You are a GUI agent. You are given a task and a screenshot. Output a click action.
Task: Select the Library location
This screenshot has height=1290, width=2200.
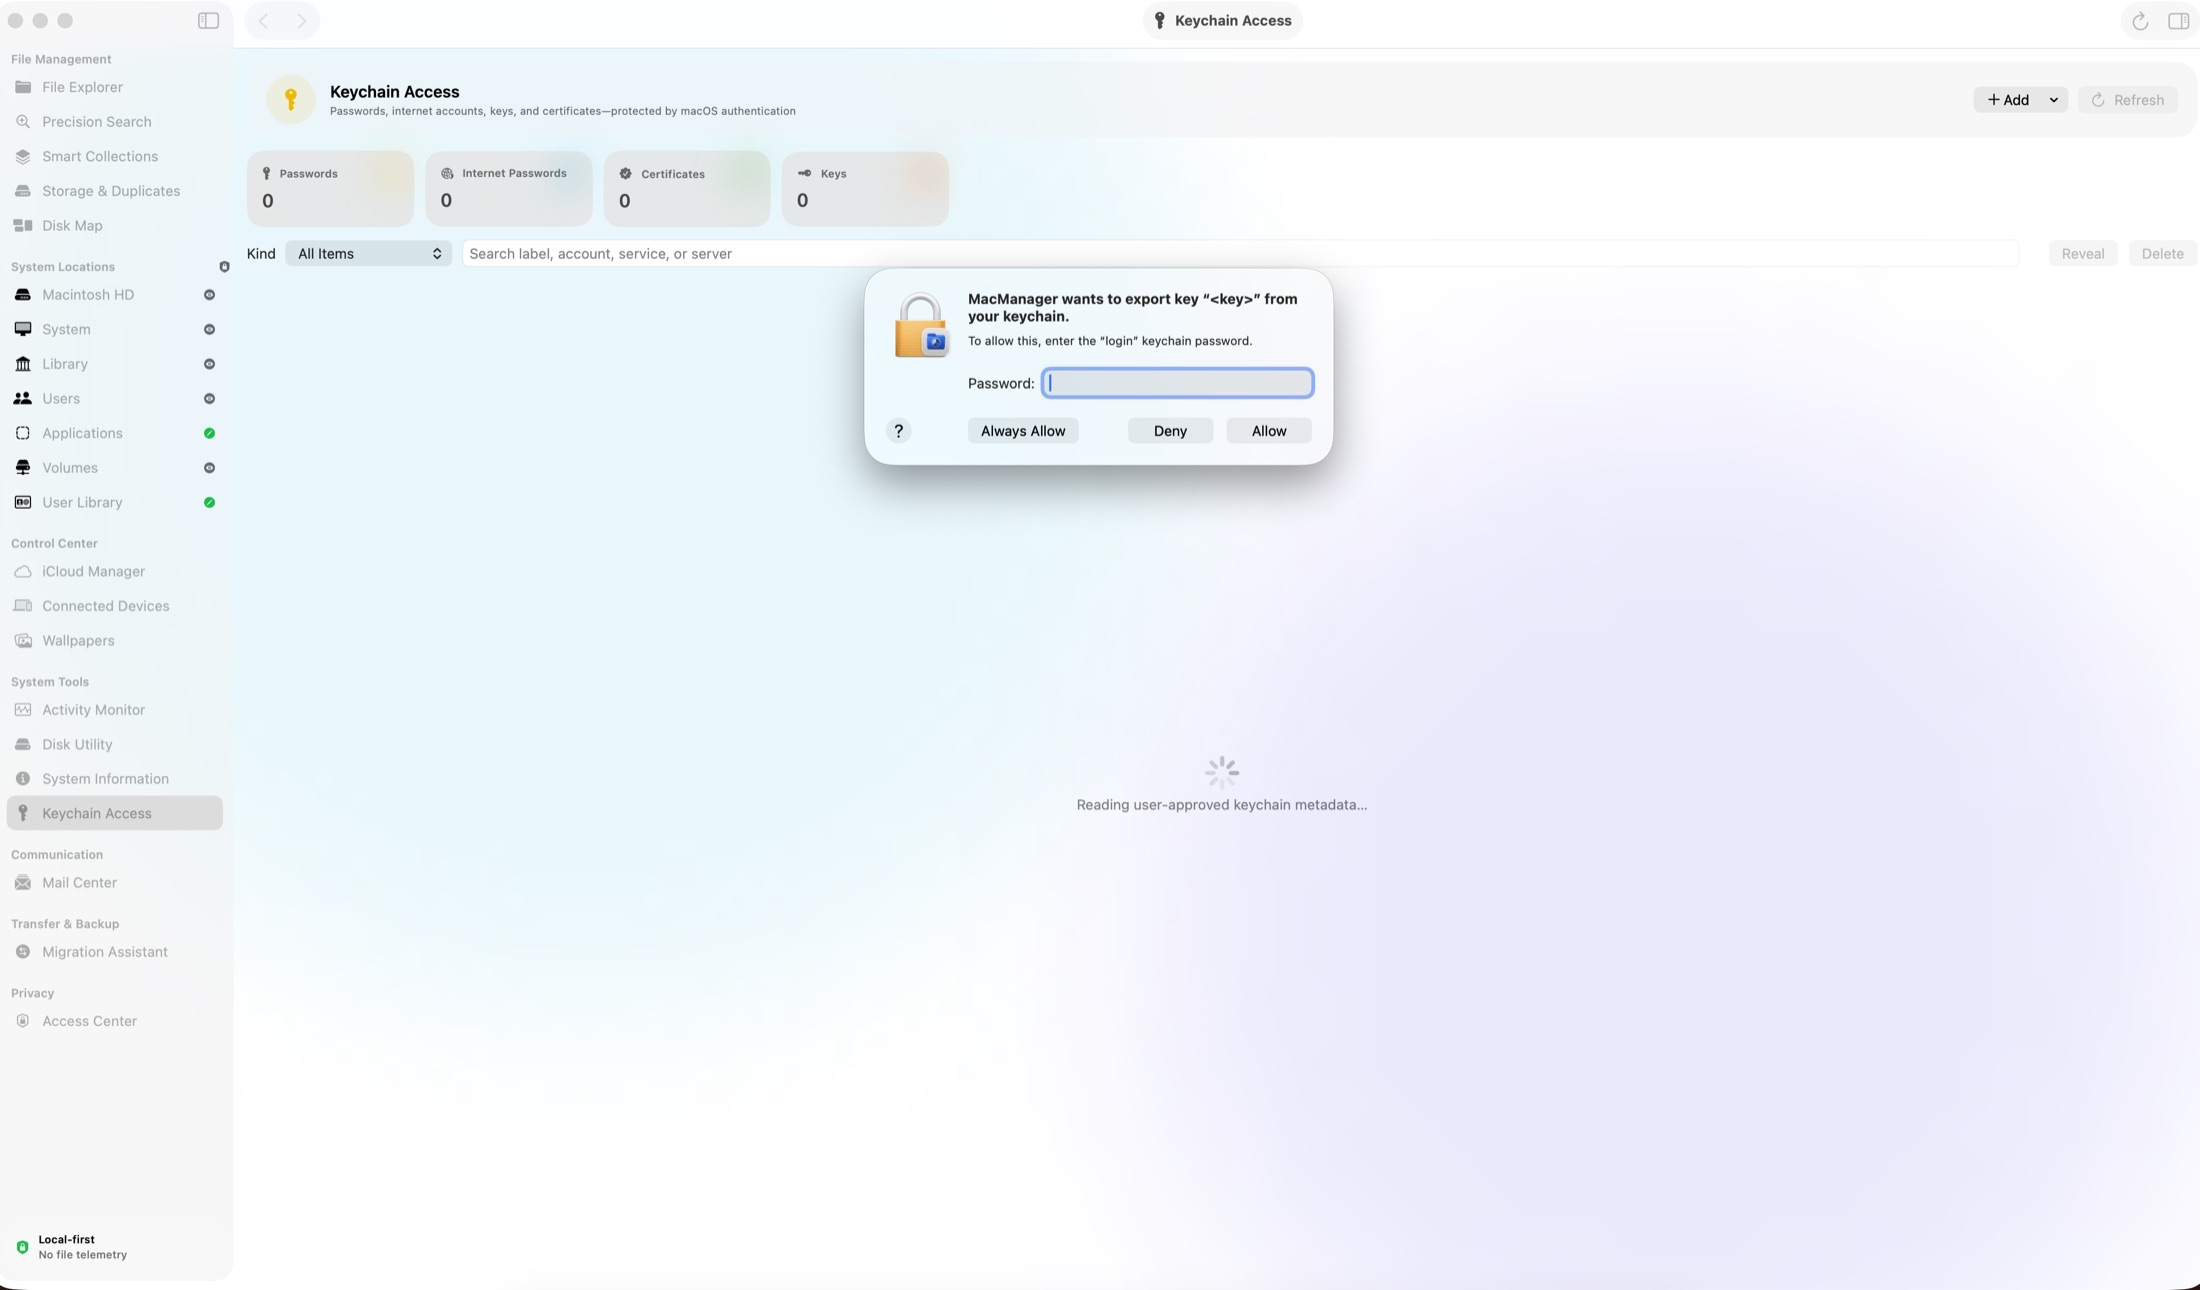(114, 364)
